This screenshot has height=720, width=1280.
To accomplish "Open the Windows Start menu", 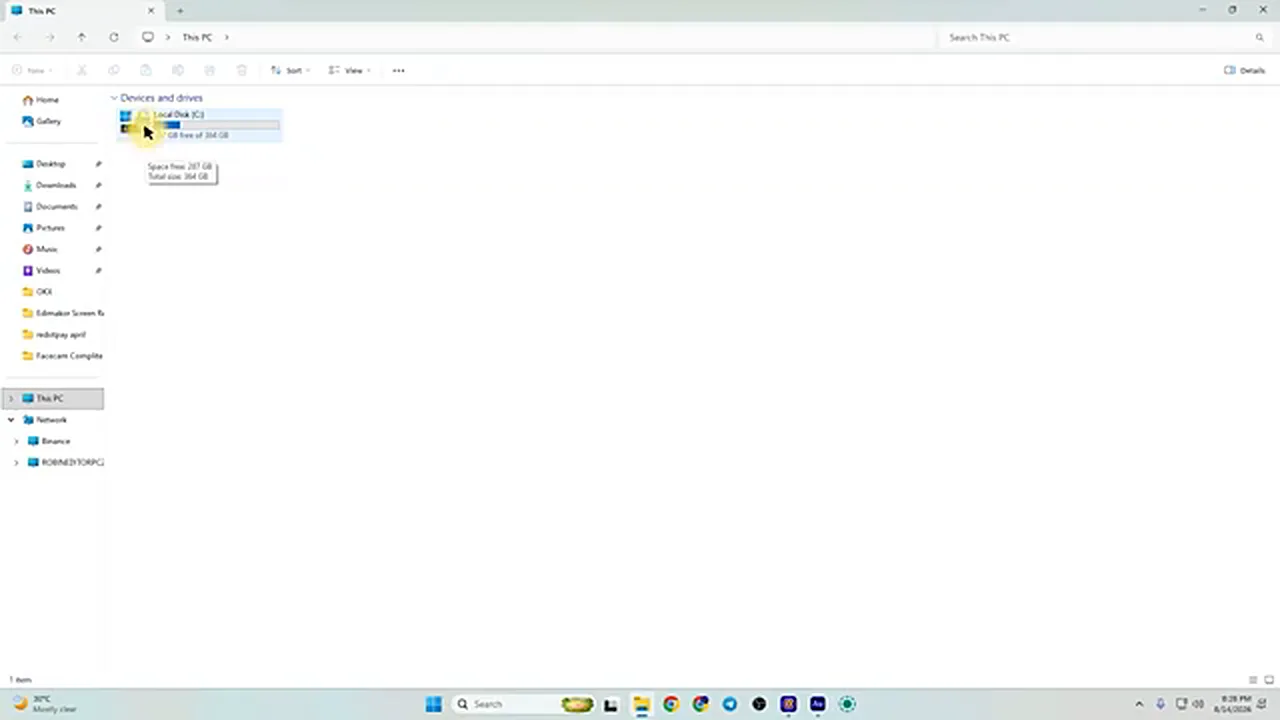I will [433, 704].
